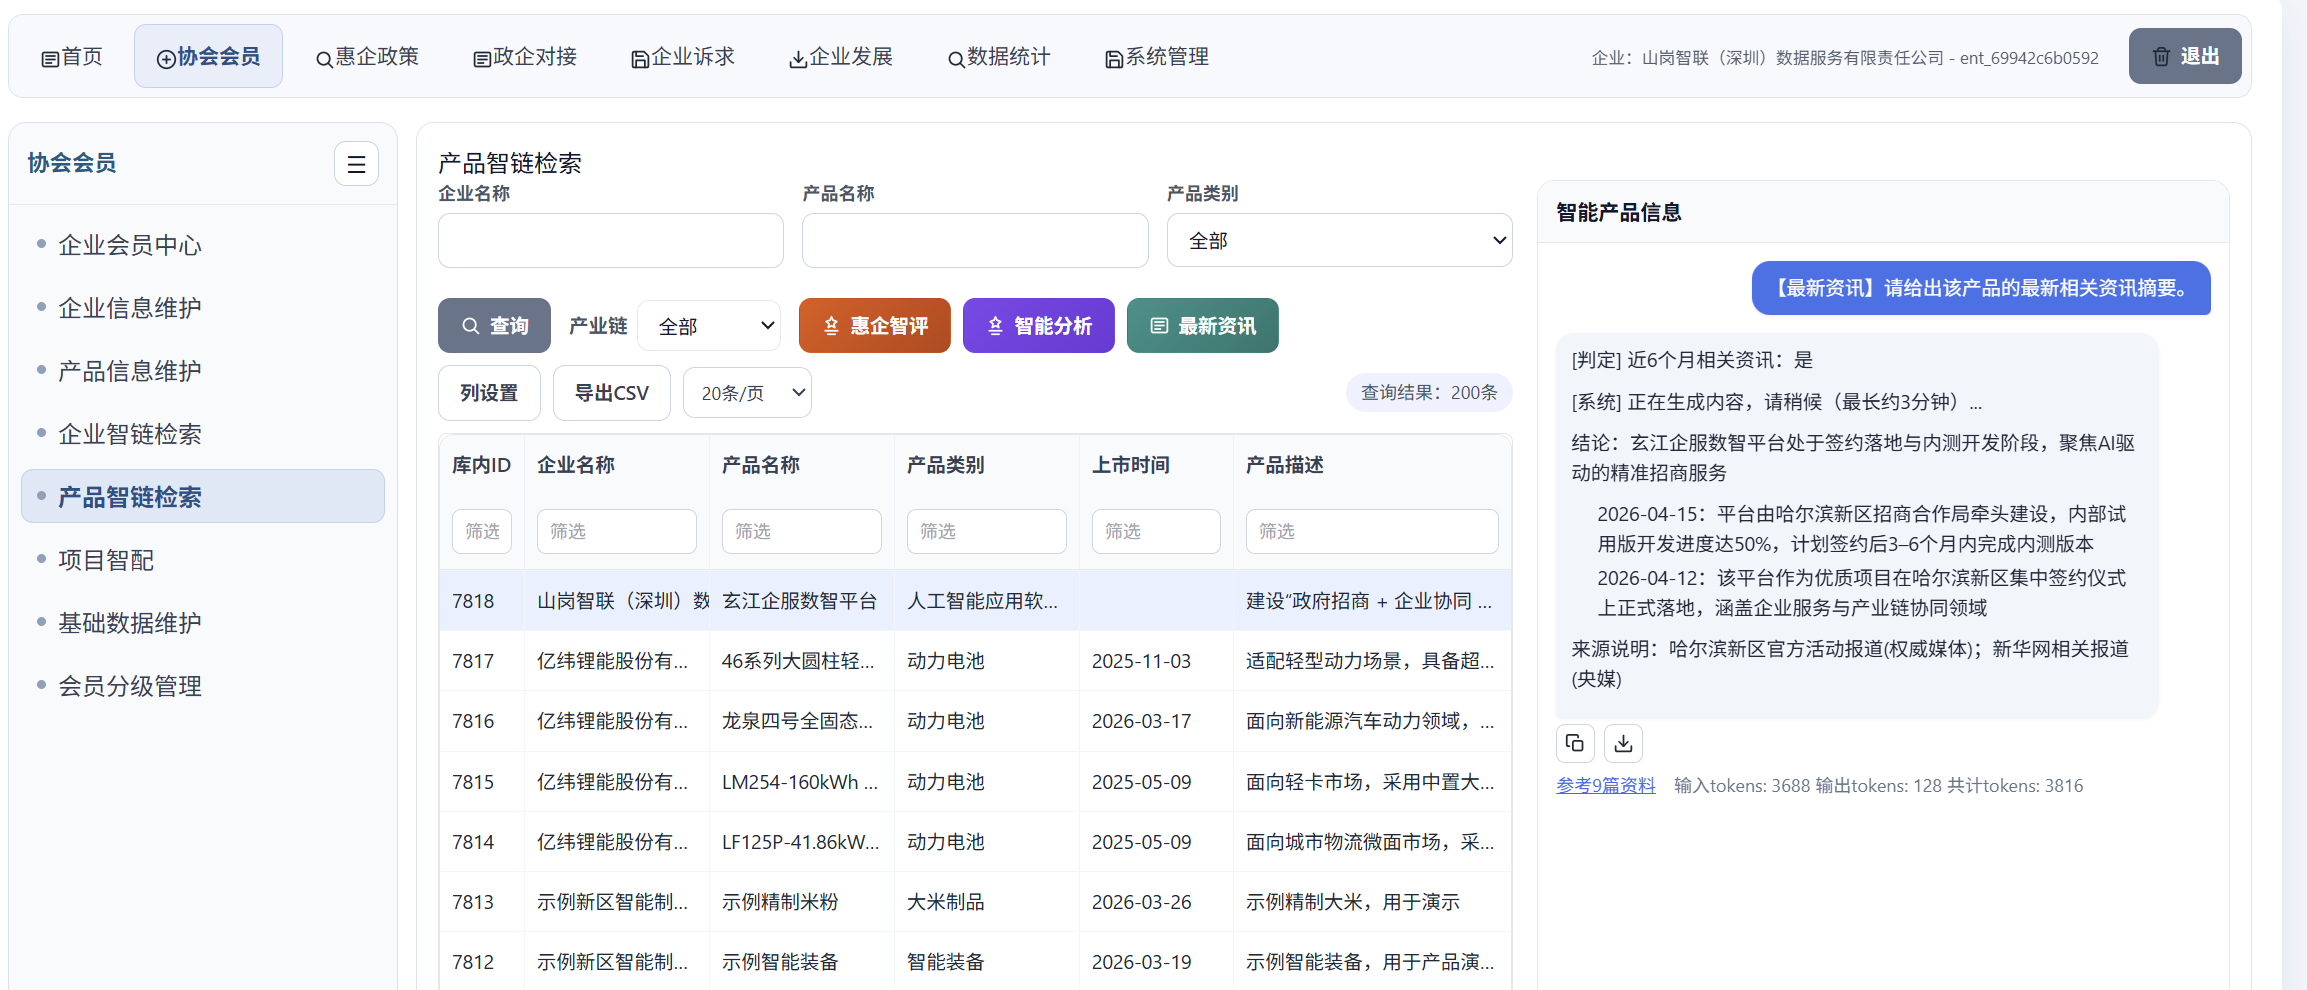Open the 参考9篇资料 link
The height and width of the screenshot is (990, 2307).
pos(1606,786)
